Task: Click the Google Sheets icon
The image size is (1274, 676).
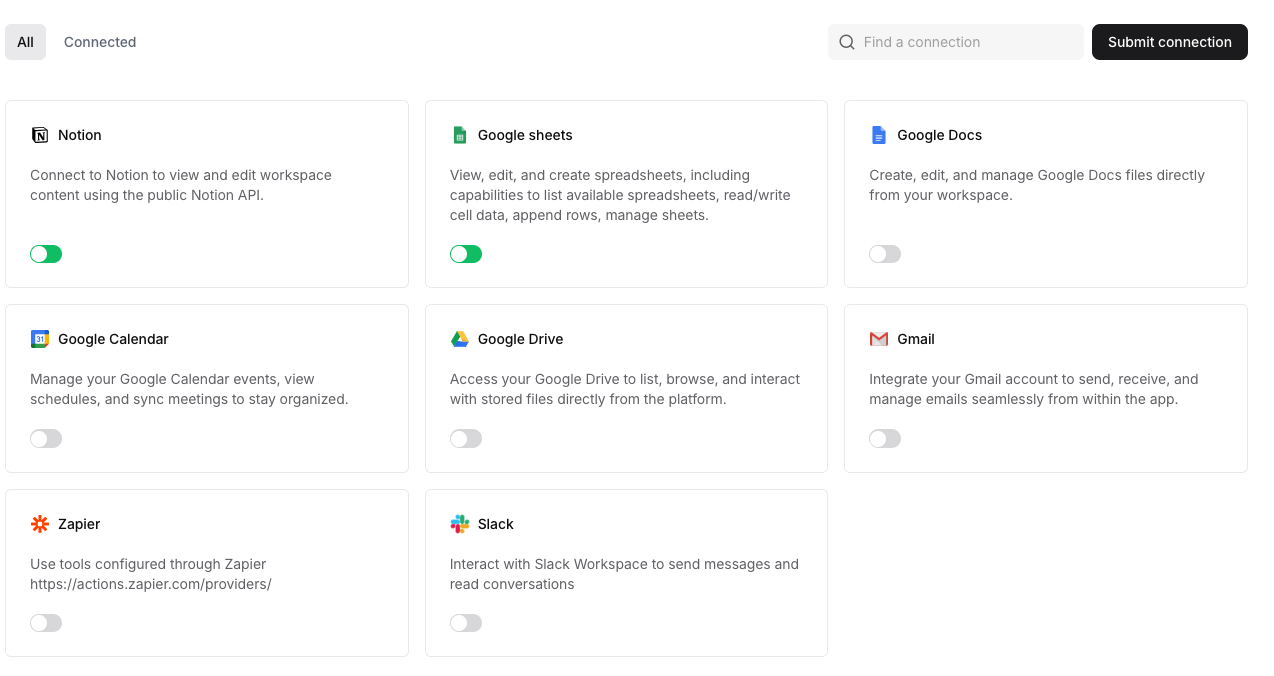Action: 460,135
